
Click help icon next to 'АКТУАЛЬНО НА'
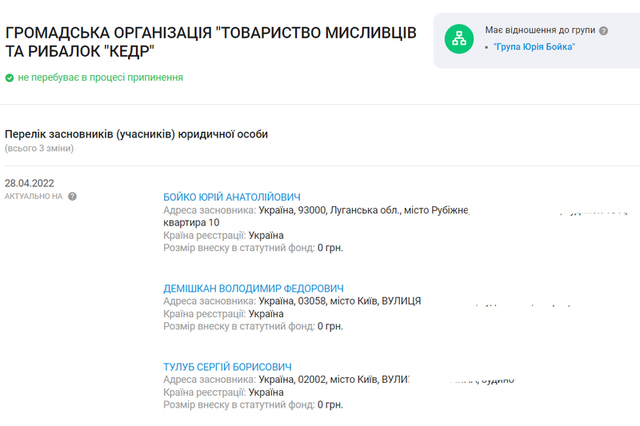tap(72, 197)
